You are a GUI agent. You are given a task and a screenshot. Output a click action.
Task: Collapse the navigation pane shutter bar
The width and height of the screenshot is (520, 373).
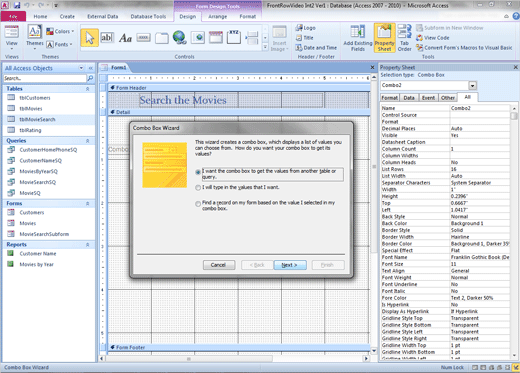click(91, 68)
